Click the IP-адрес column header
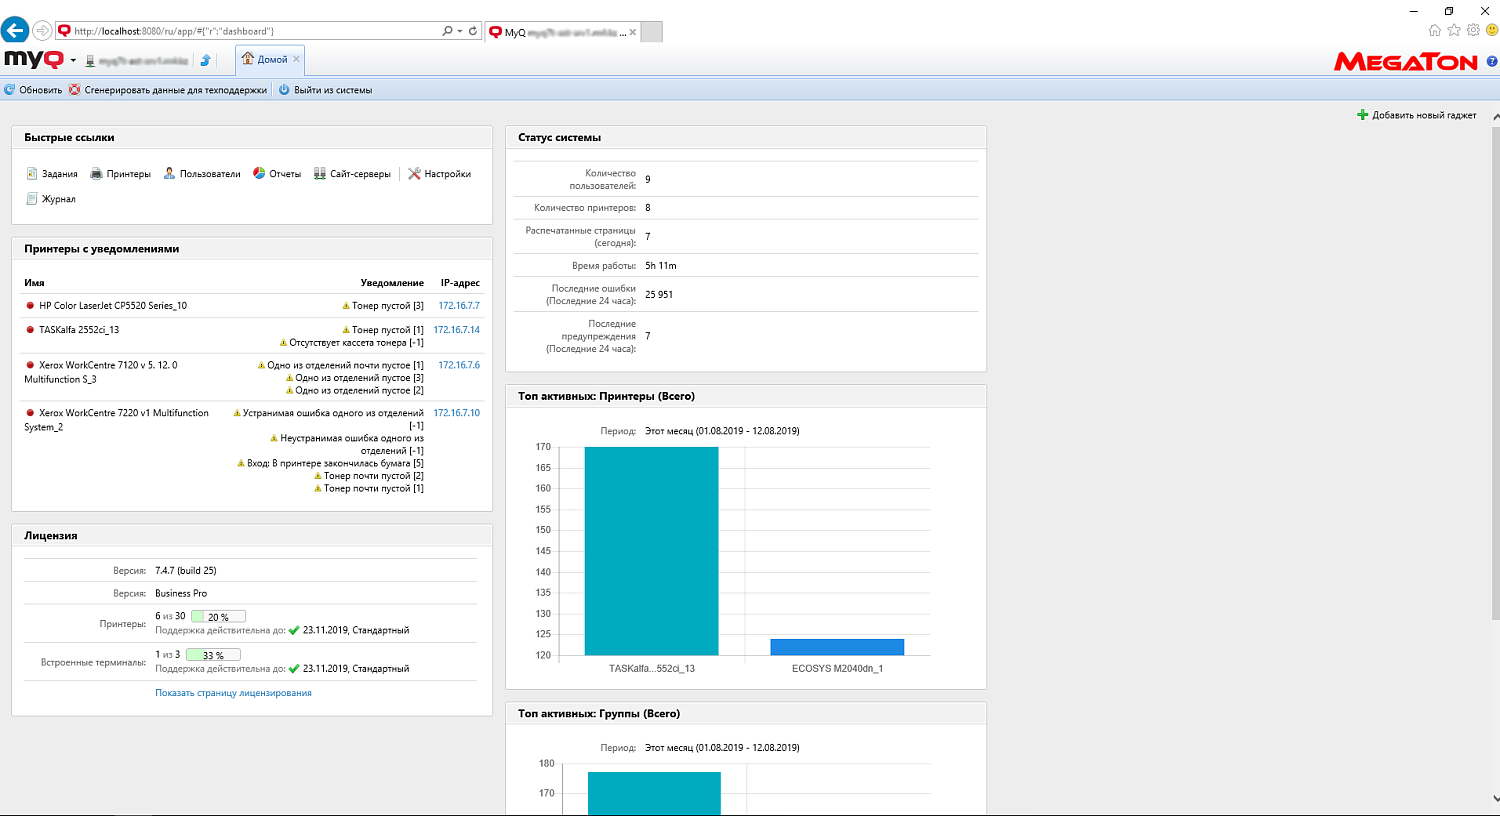The image size is (1500, 816). (461, 283)
